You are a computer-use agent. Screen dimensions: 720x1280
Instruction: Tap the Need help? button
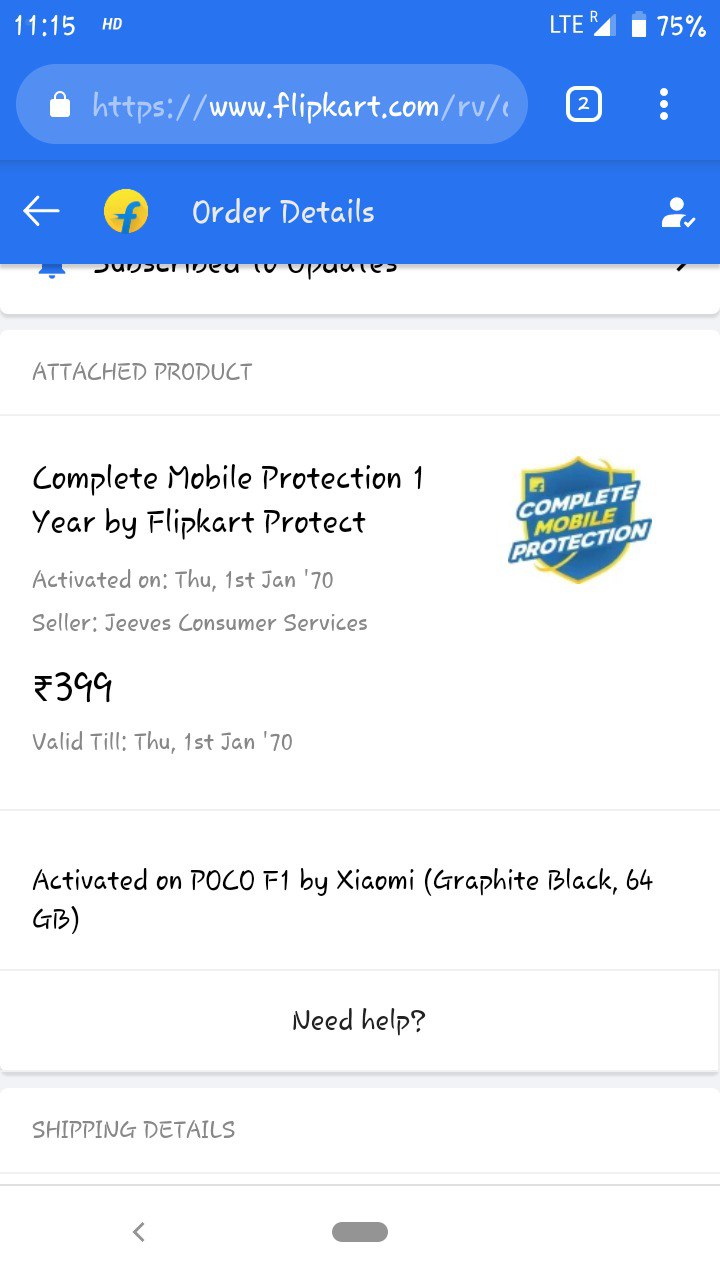(360, 1020)
